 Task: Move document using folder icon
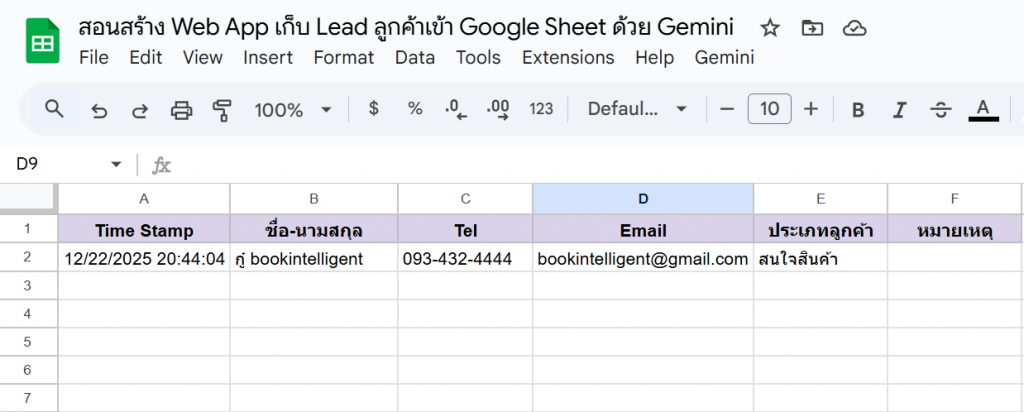(x=812, y=28)
